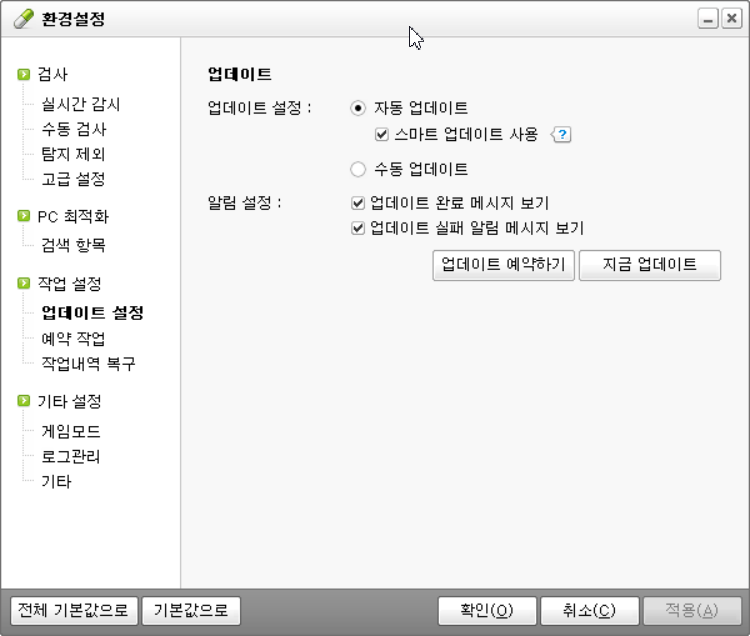750x636 pixels.
Task: Click the green arrow icon beside 작업 설정
Action: tap(23, 284)
